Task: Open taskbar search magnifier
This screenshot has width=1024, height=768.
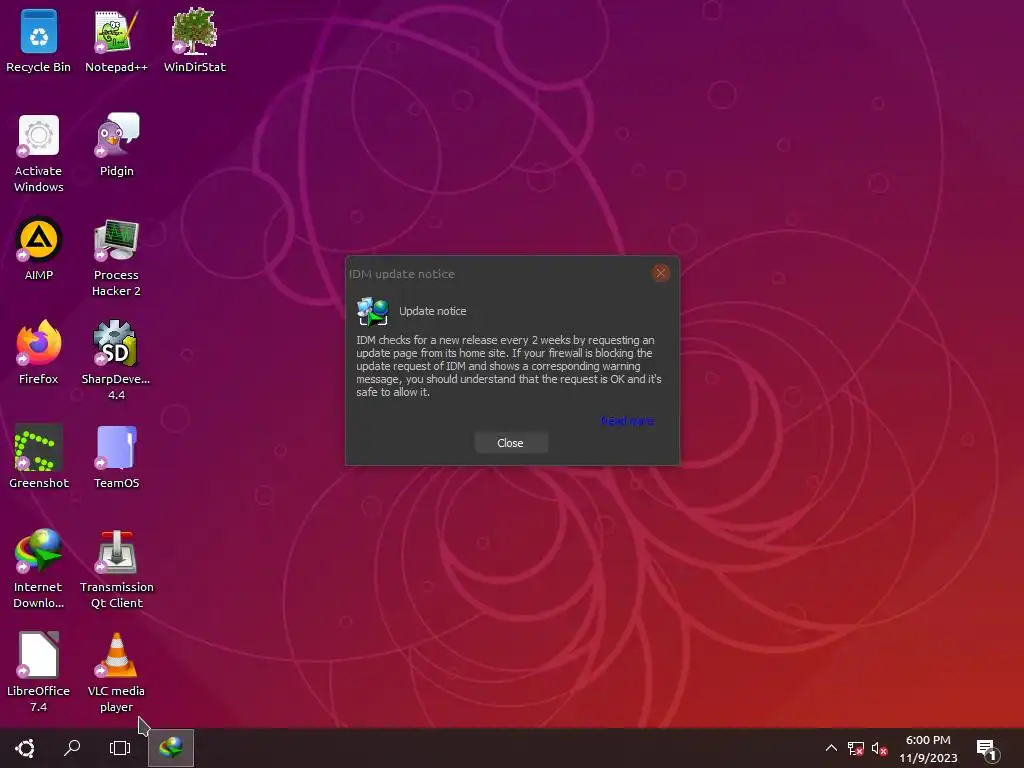Action: (72, 748)
